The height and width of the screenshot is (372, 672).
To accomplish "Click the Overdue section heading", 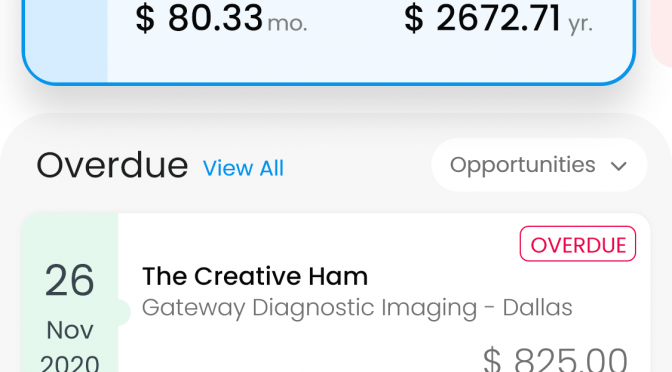I will pos(112,165).
